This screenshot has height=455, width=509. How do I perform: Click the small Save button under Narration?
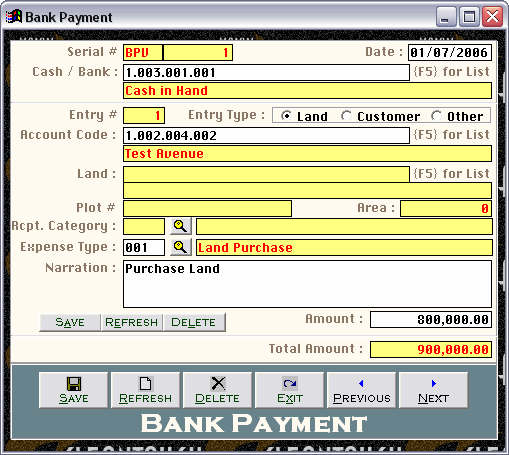coord(70,322)
